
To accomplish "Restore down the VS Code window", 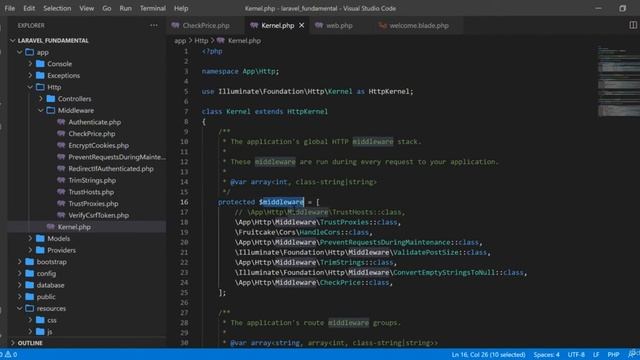I will [x=622, y=8].
